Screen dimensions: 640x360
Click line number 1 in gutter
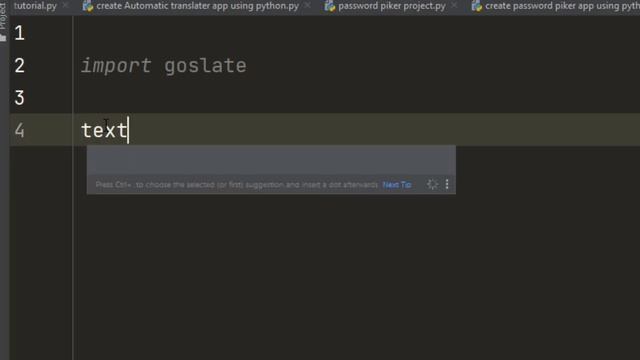coord(19,33)
